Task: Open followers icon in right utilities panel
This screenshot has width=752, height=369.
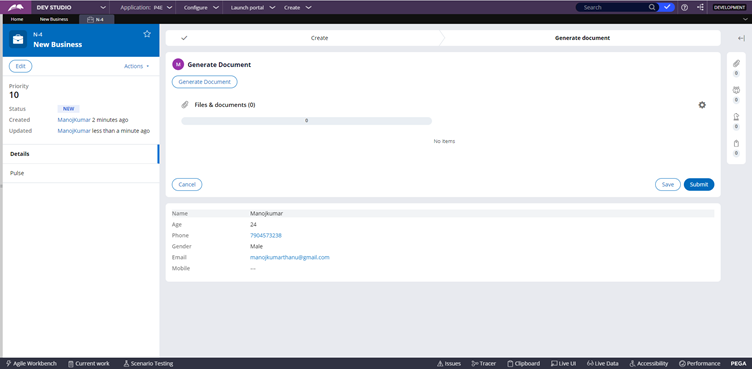Action: click(x=736, y=90)
